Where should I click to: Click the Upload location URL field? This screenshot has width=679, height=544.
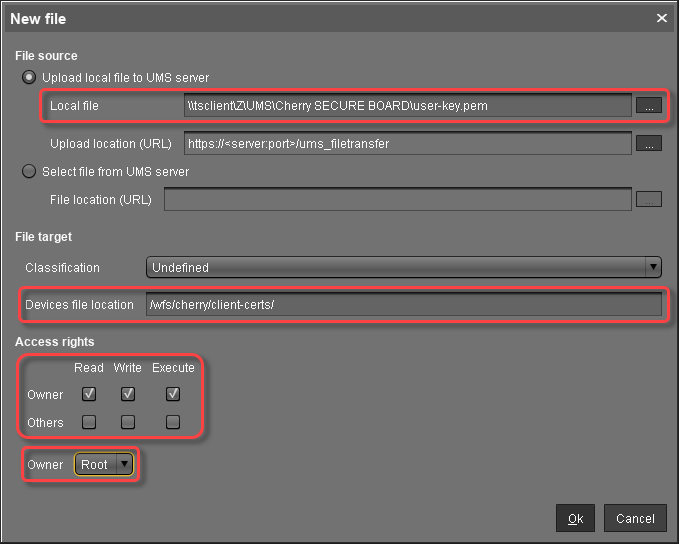click(407, 144)
